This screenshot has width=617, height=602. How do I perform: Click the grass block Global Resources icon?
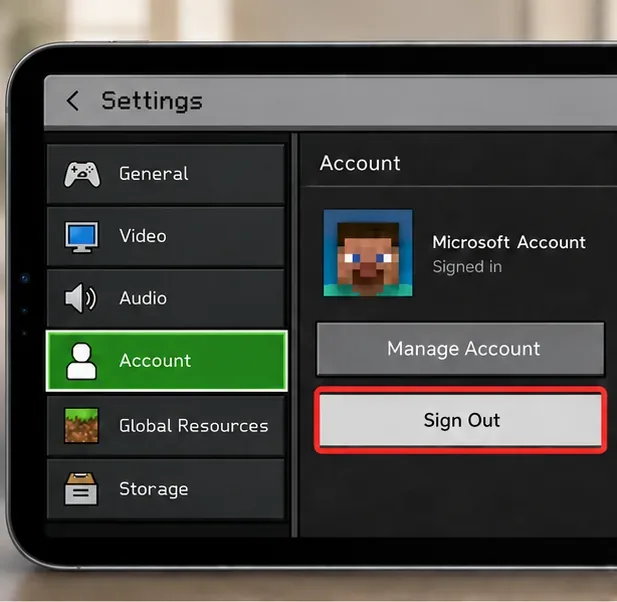coord(81,426)
